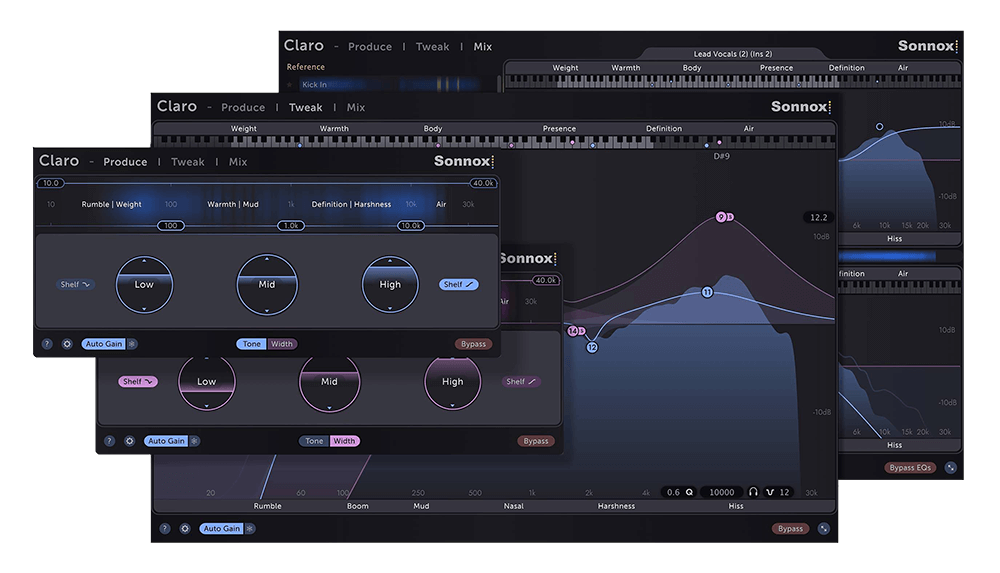Open the settings gear in the Tweak window footer
The image size is (1000, 573).
pos(185,528)
